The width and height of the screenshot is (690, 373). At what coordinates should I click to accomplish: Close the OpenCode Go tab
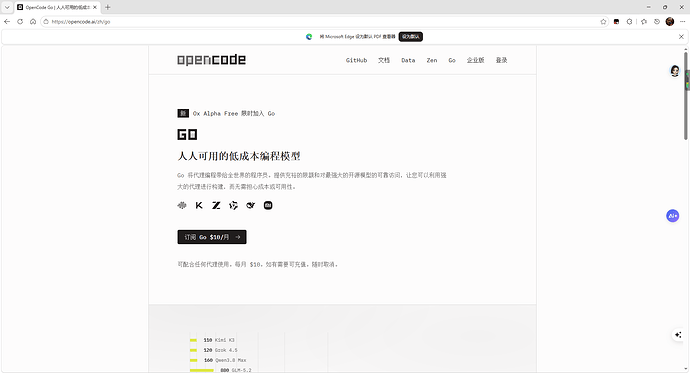pos(95,7)
